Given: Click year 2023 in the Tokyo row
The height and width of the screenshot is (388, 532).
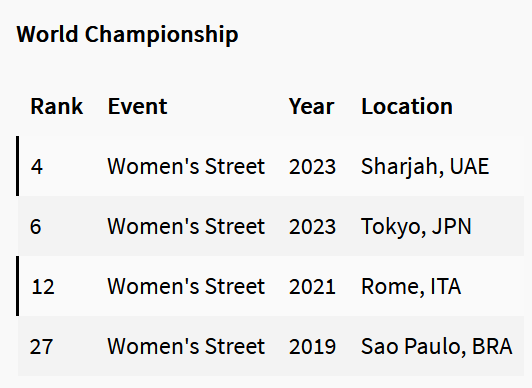Looking at the screenshot, I should tap(312, 227).
